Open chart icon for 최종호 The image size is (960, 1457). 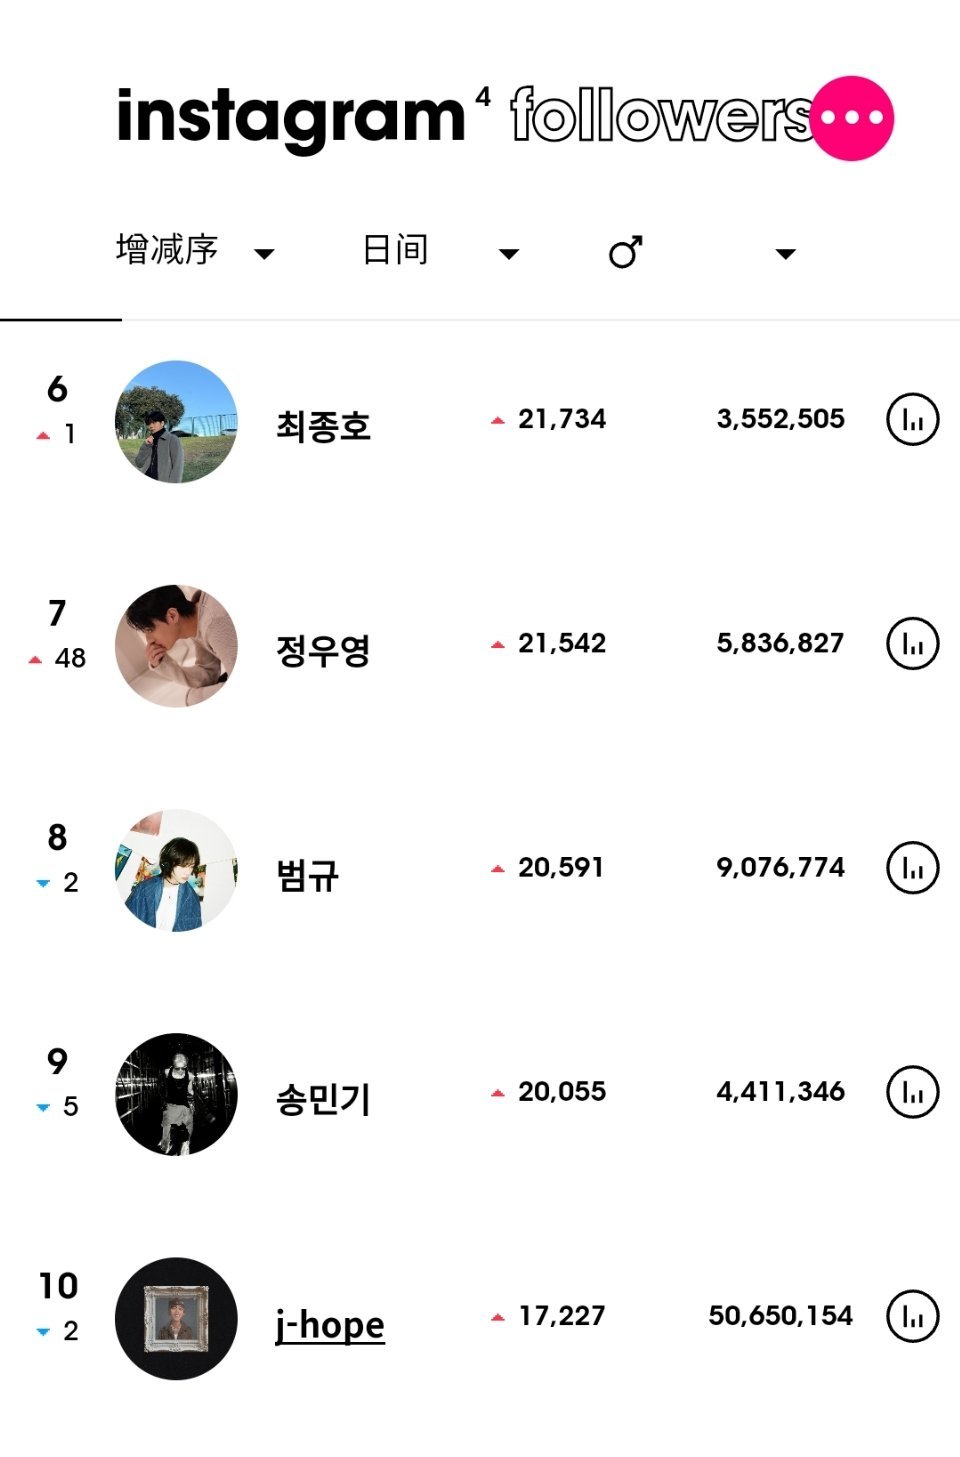913,420
